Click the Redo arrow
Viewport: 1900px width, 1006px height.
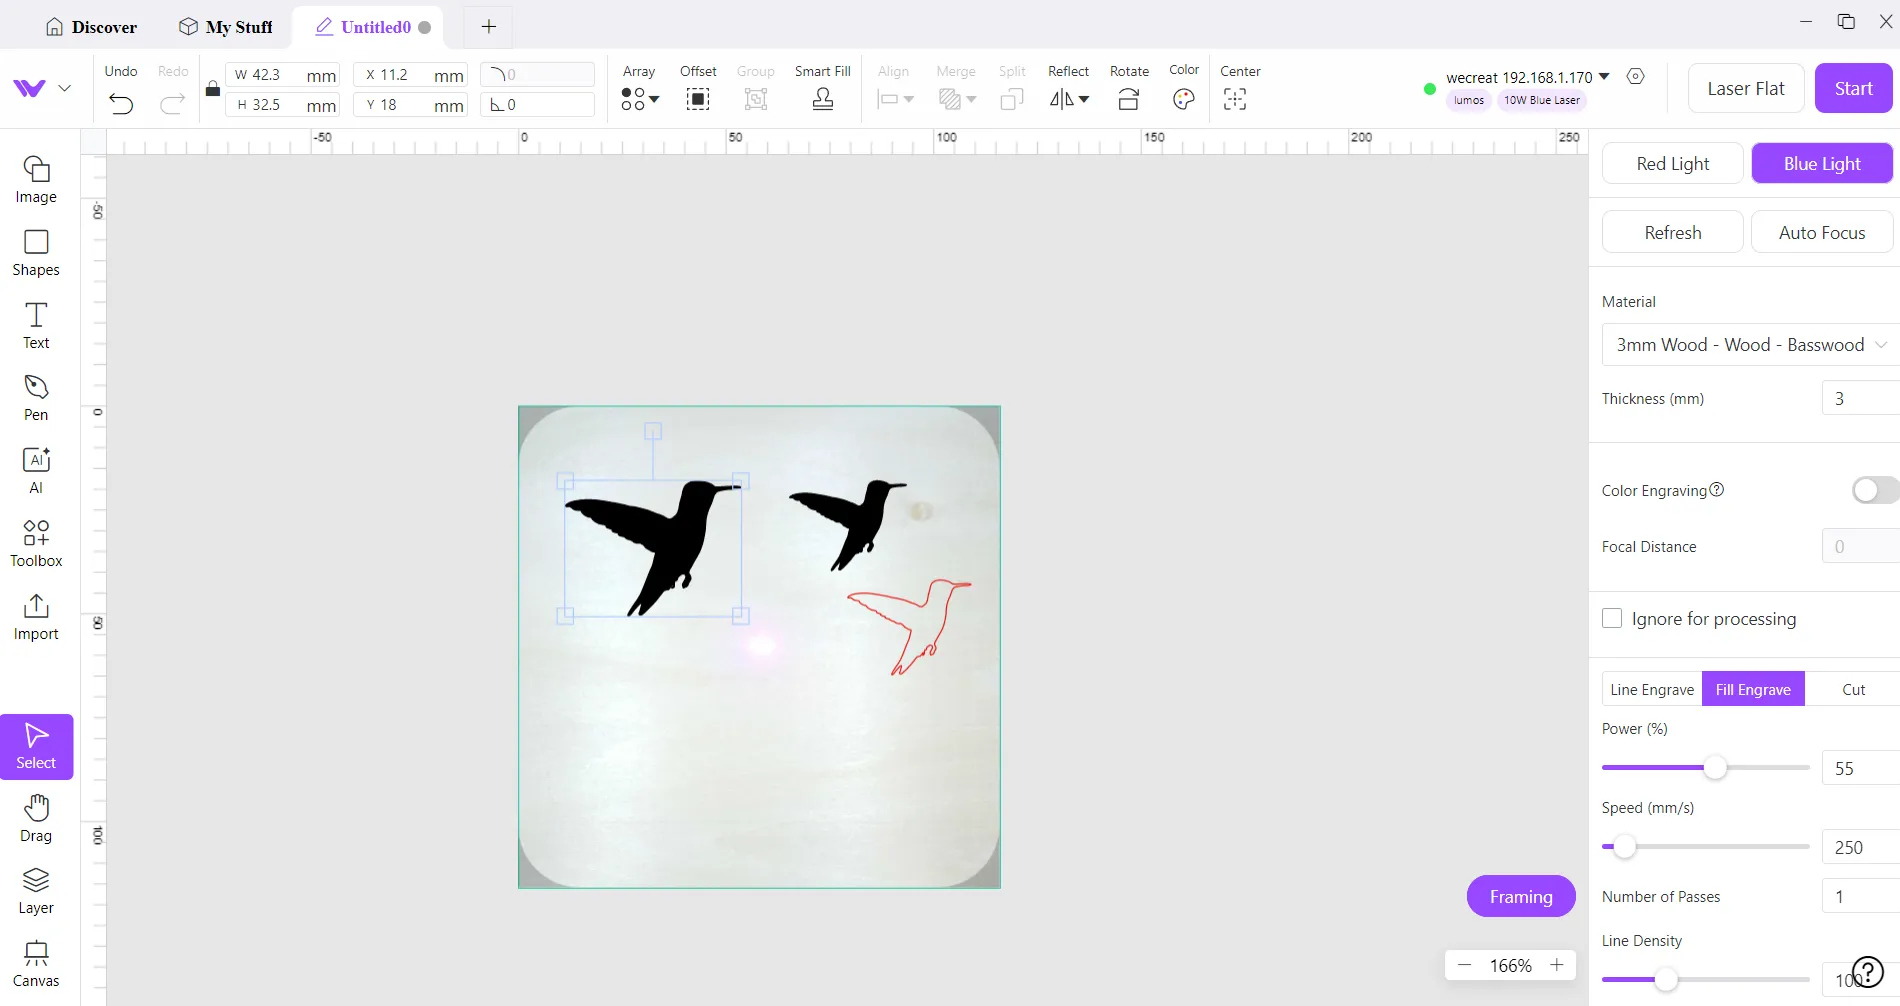[173, 102]
